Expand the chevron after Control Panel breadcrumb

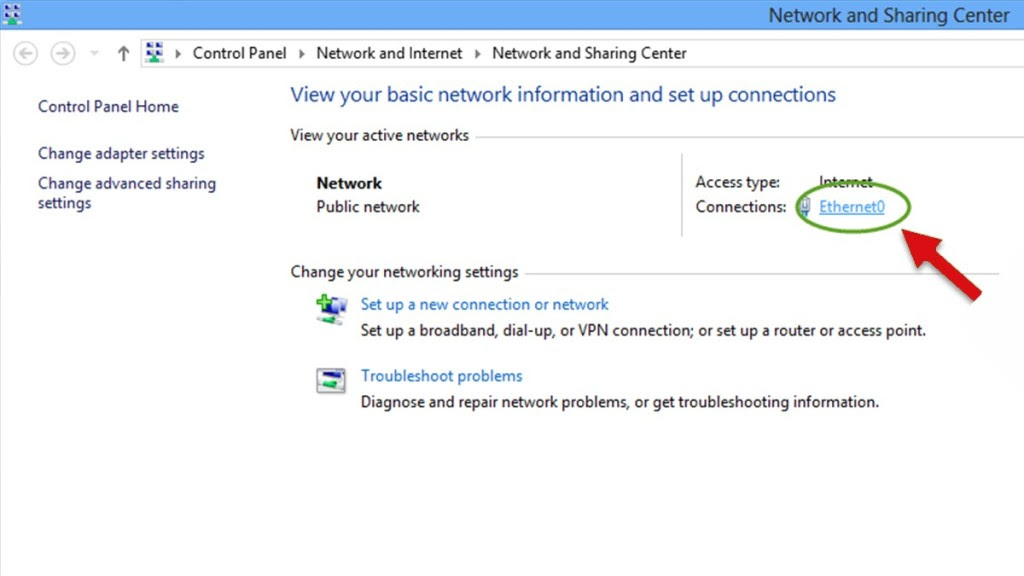301,54
